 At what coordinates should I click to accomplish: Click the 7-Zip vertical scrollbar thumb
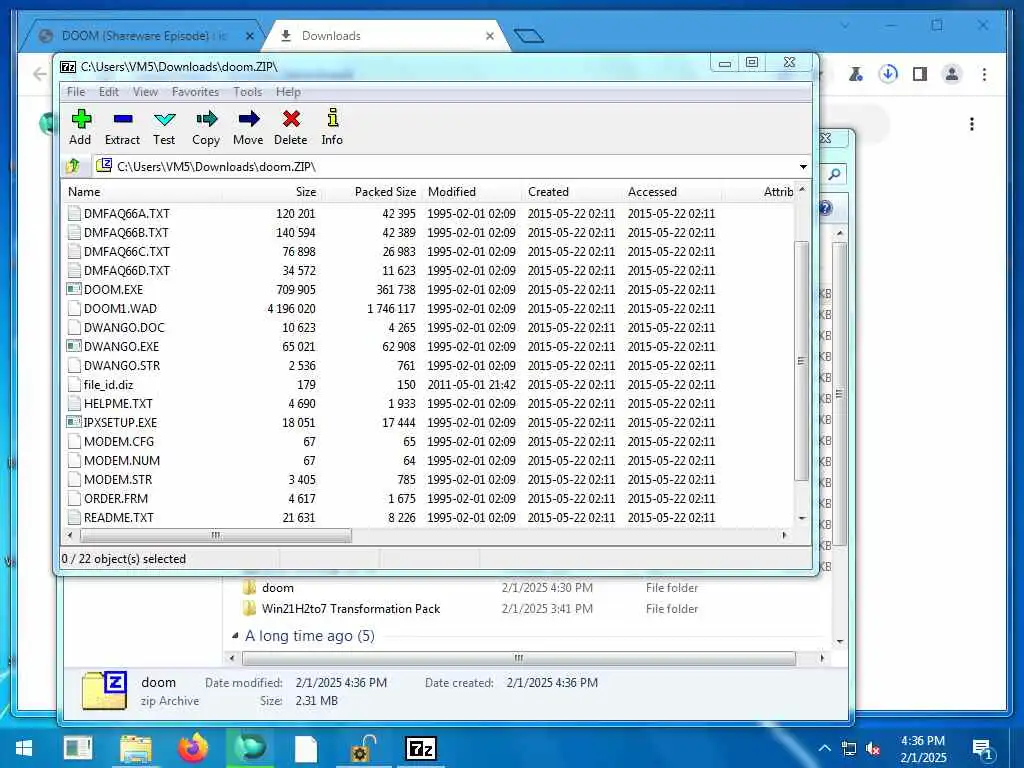coord(801,360)
